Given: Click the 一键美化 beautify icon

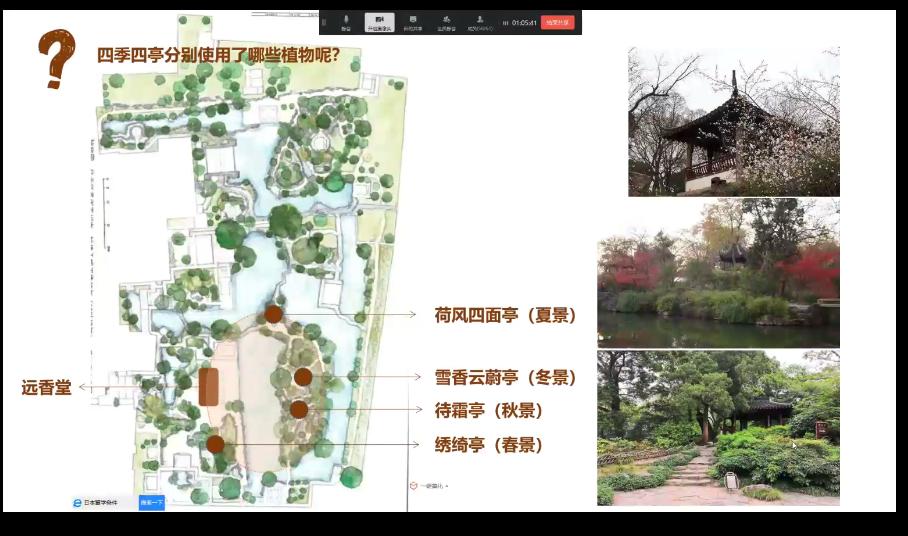Looking at the screenshot, I should click(413, 485).
